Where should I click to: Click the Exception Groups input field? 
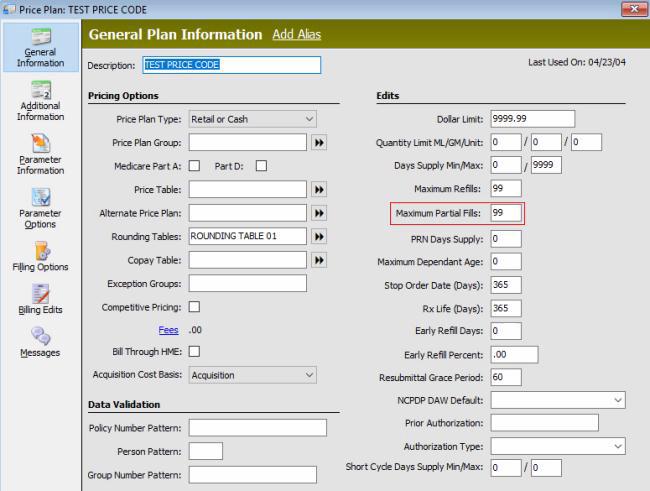pos(248,284)
